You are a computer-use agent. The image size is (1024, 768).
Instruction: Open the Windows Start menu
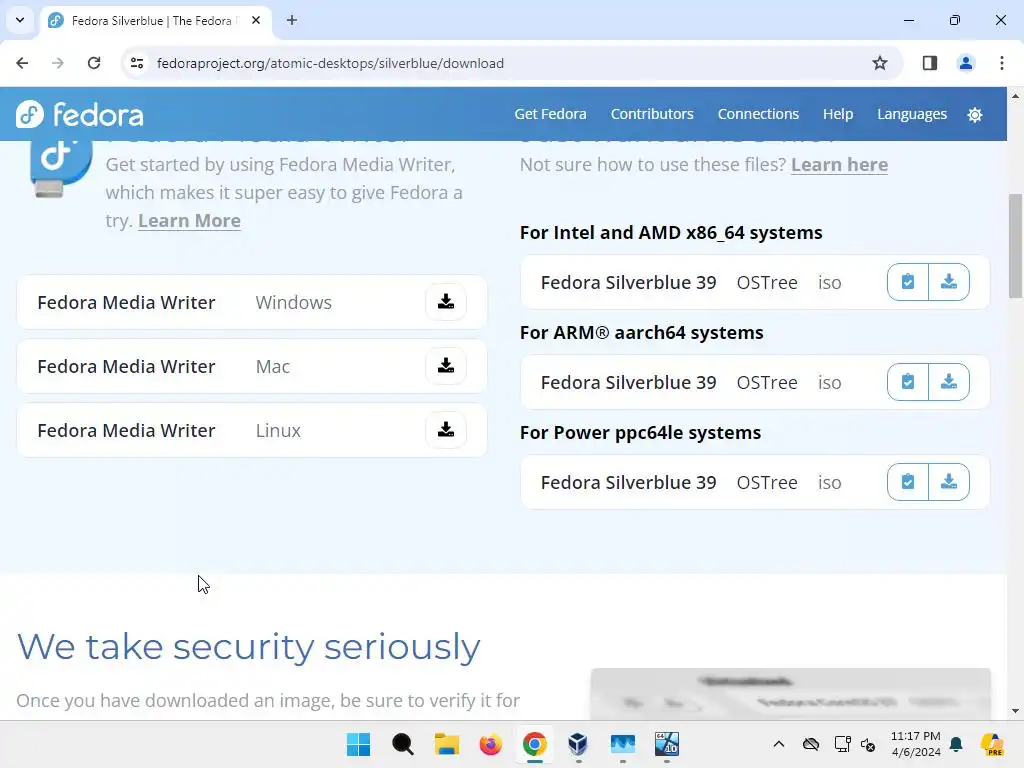(x=358, y=744)
